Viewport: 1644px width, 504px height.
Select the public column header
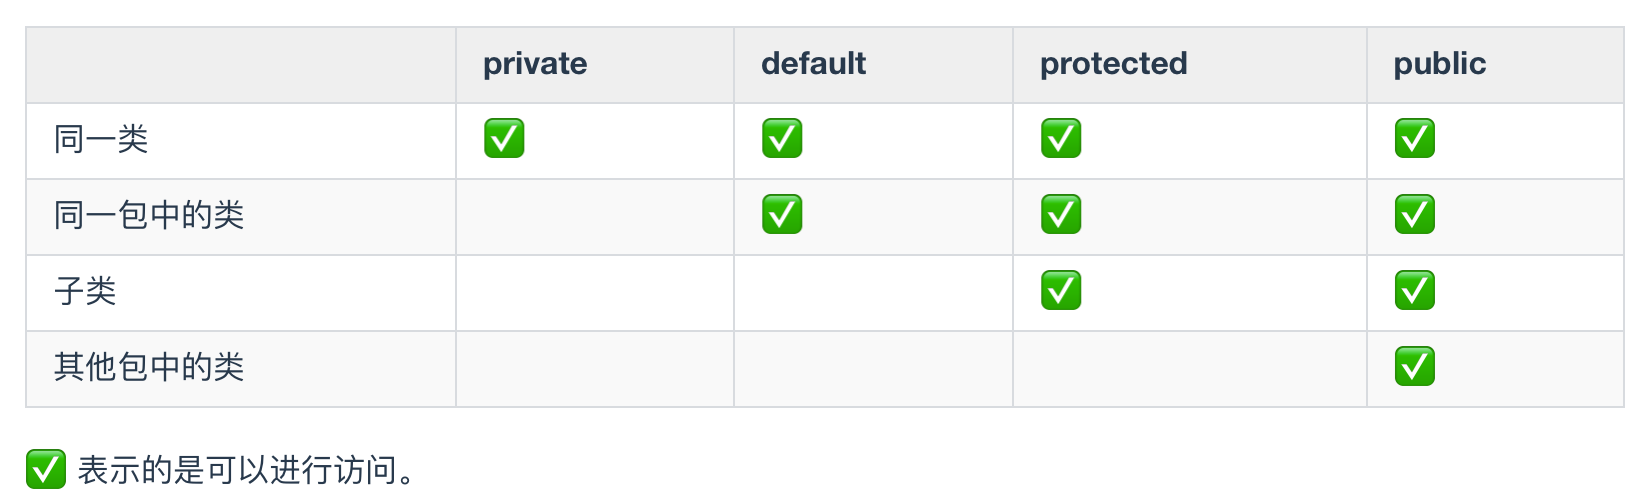click(x=1440, y=64)
